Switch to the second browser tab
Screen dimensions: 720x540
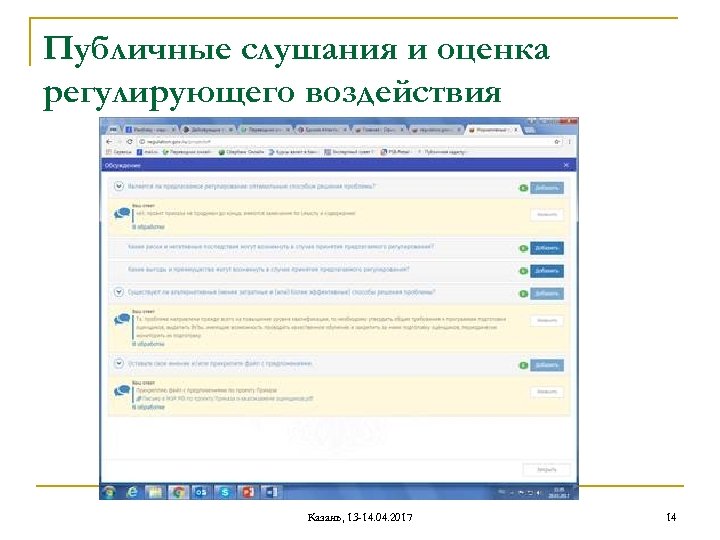[x=208, y=130]
